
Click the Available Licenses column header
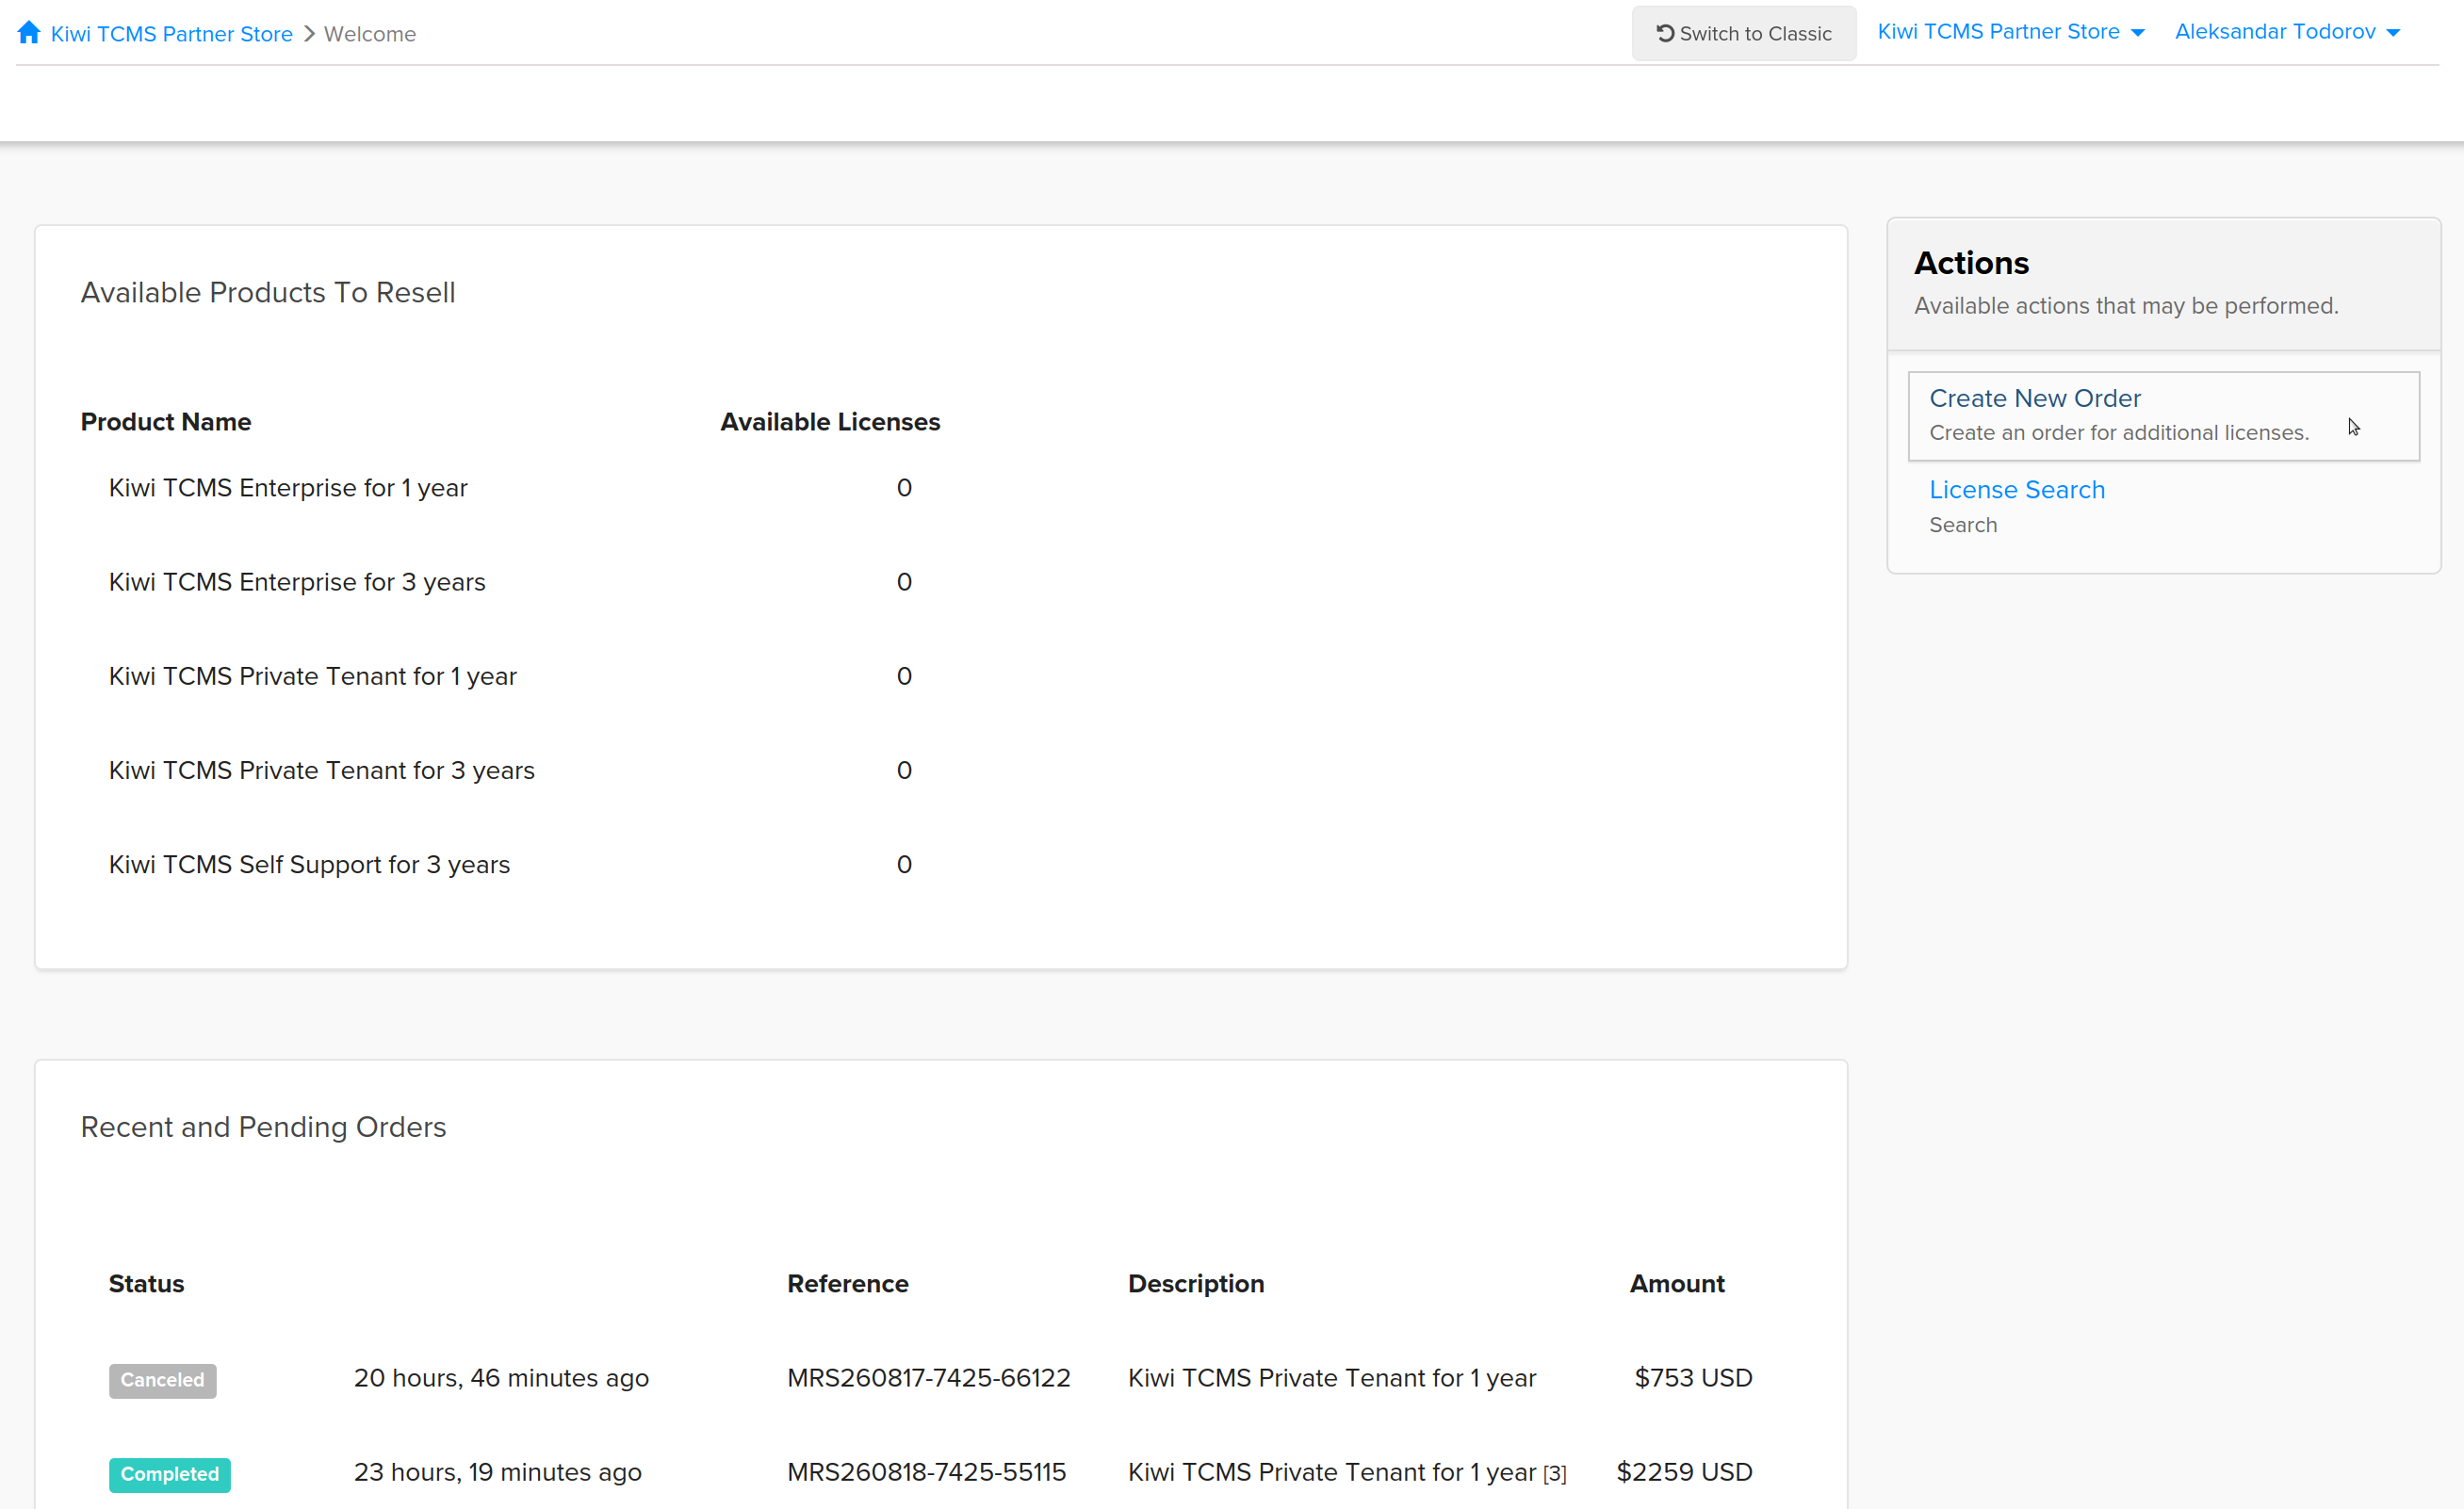tap(830, 422)
